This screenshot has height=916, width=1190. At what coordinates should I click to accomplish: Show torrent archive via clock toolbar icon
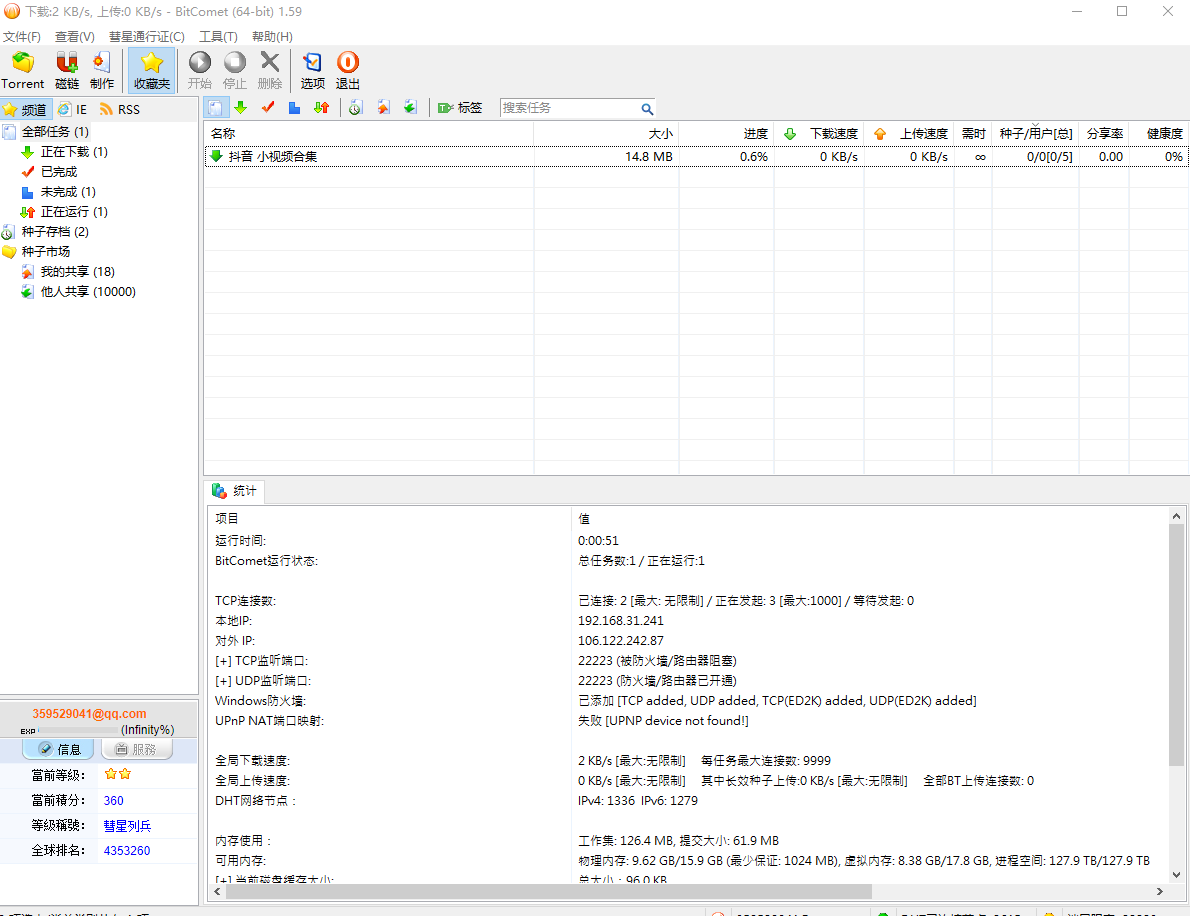pyautogui.click(x=355, y=108)
